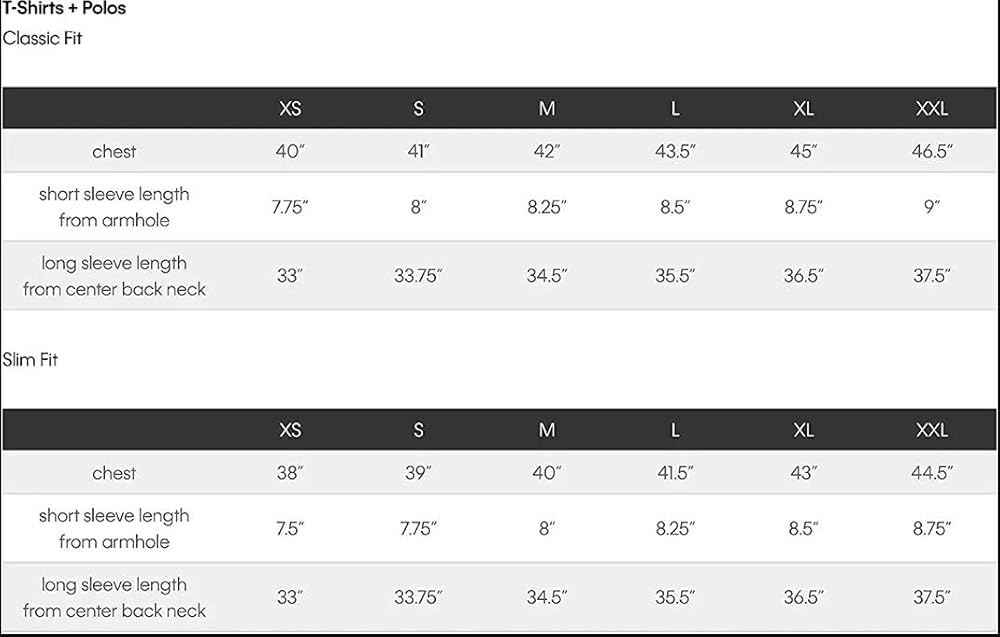The width and height of the screenshot is (1000, 637).
Task: Click chest row label in Slim Fit table
Action: click(114, 473)
